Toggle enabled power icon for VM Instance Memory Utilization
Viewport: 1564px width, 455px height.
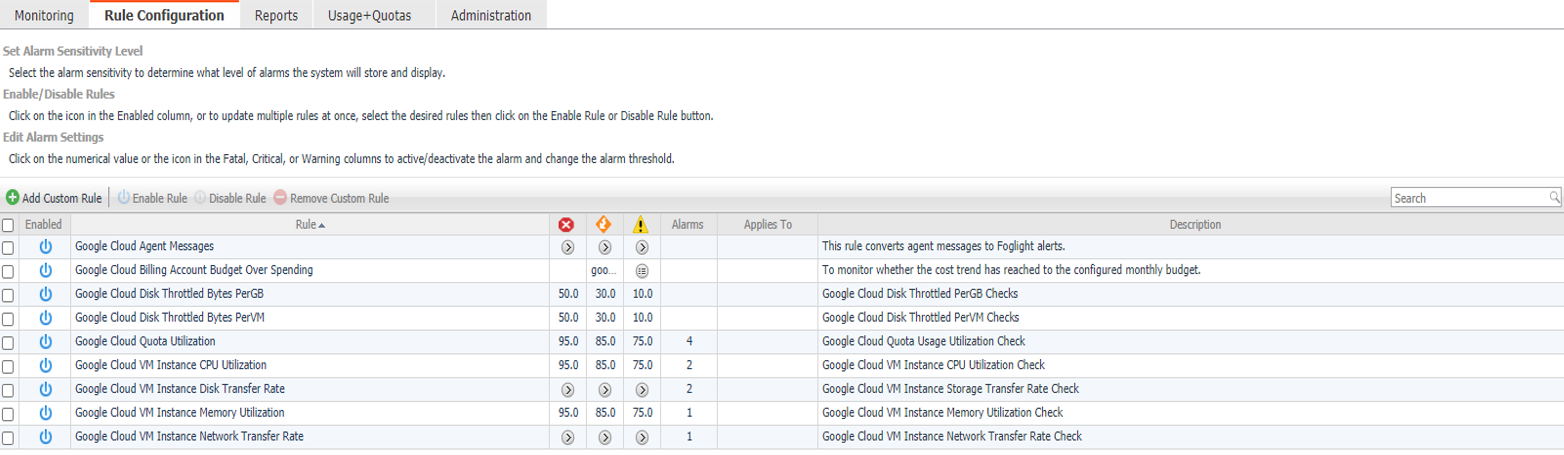[45, 413]
